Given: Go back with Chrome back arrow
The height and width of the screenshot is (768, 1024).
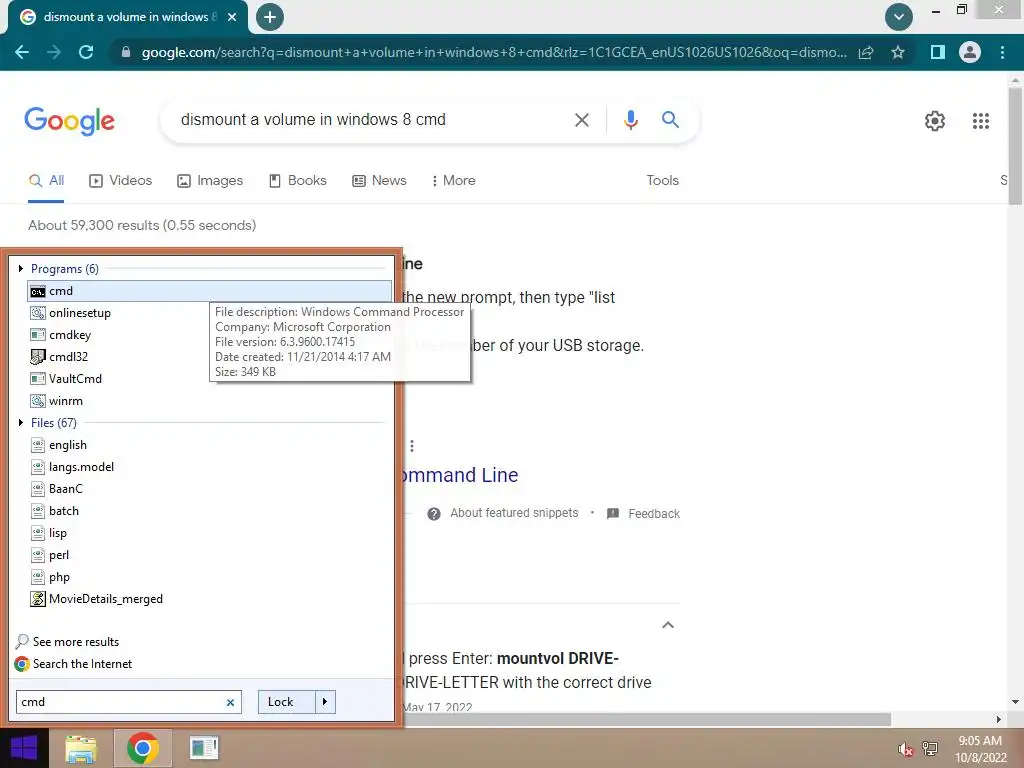Looking at the screenshot, I should coord(22,52).
